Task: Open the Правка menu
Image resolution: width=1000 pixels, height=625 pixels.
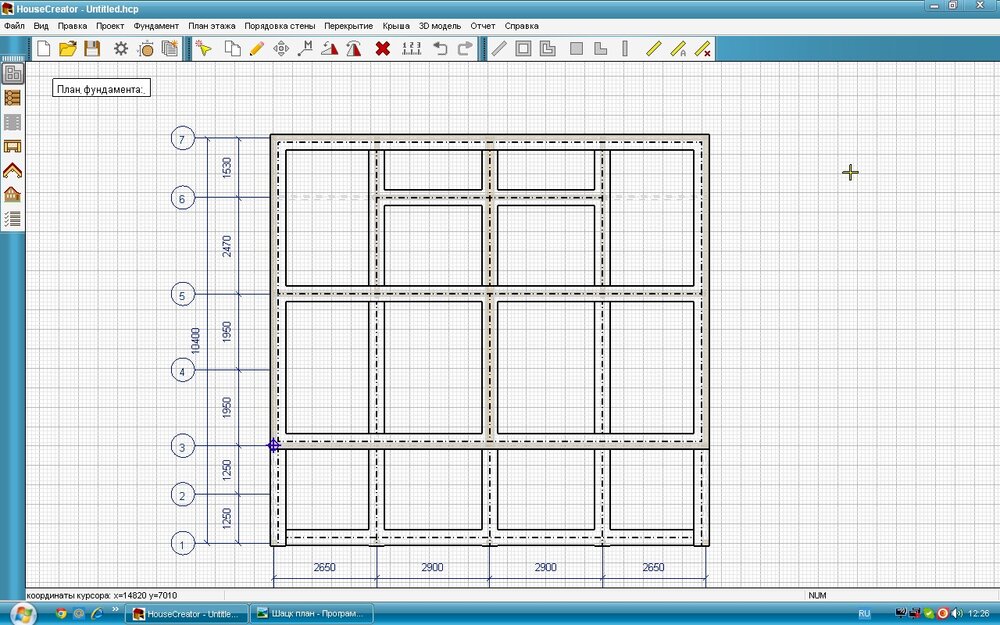Action: click(x=72, y=26)
